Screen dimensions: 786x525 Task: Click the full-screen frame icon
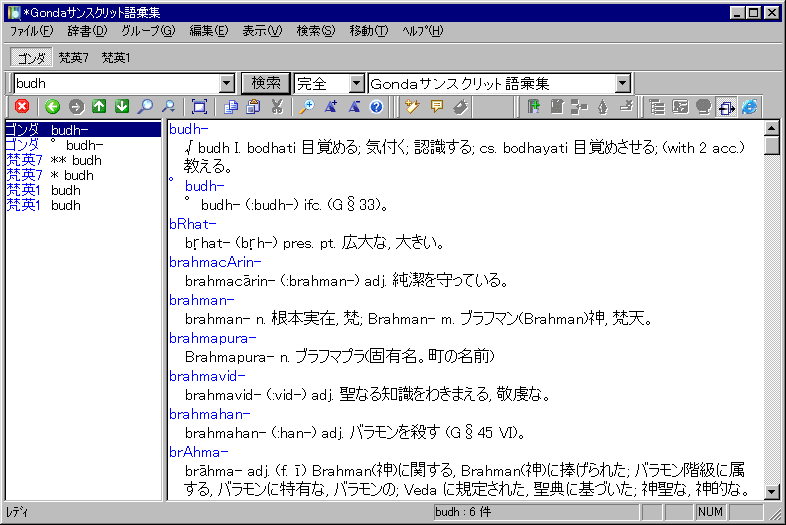(x=199, y=106)
